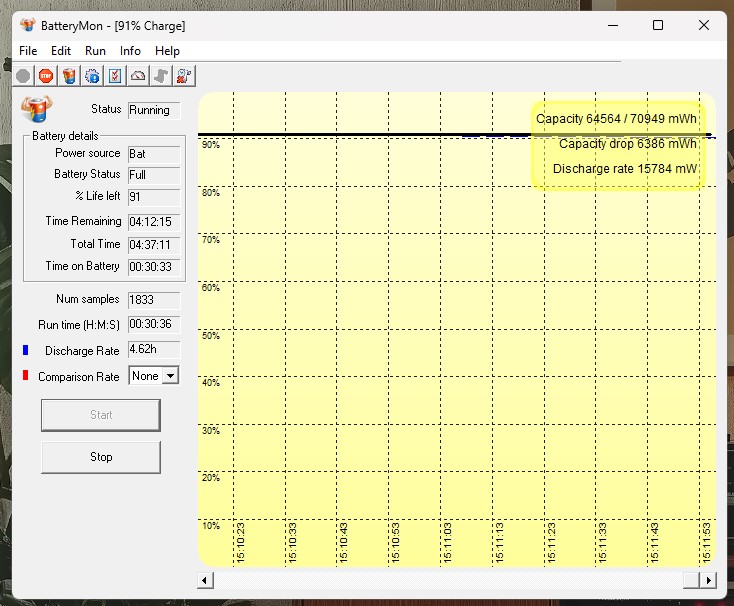
Task: Open the Edit menu
Action: pos(61,51)
